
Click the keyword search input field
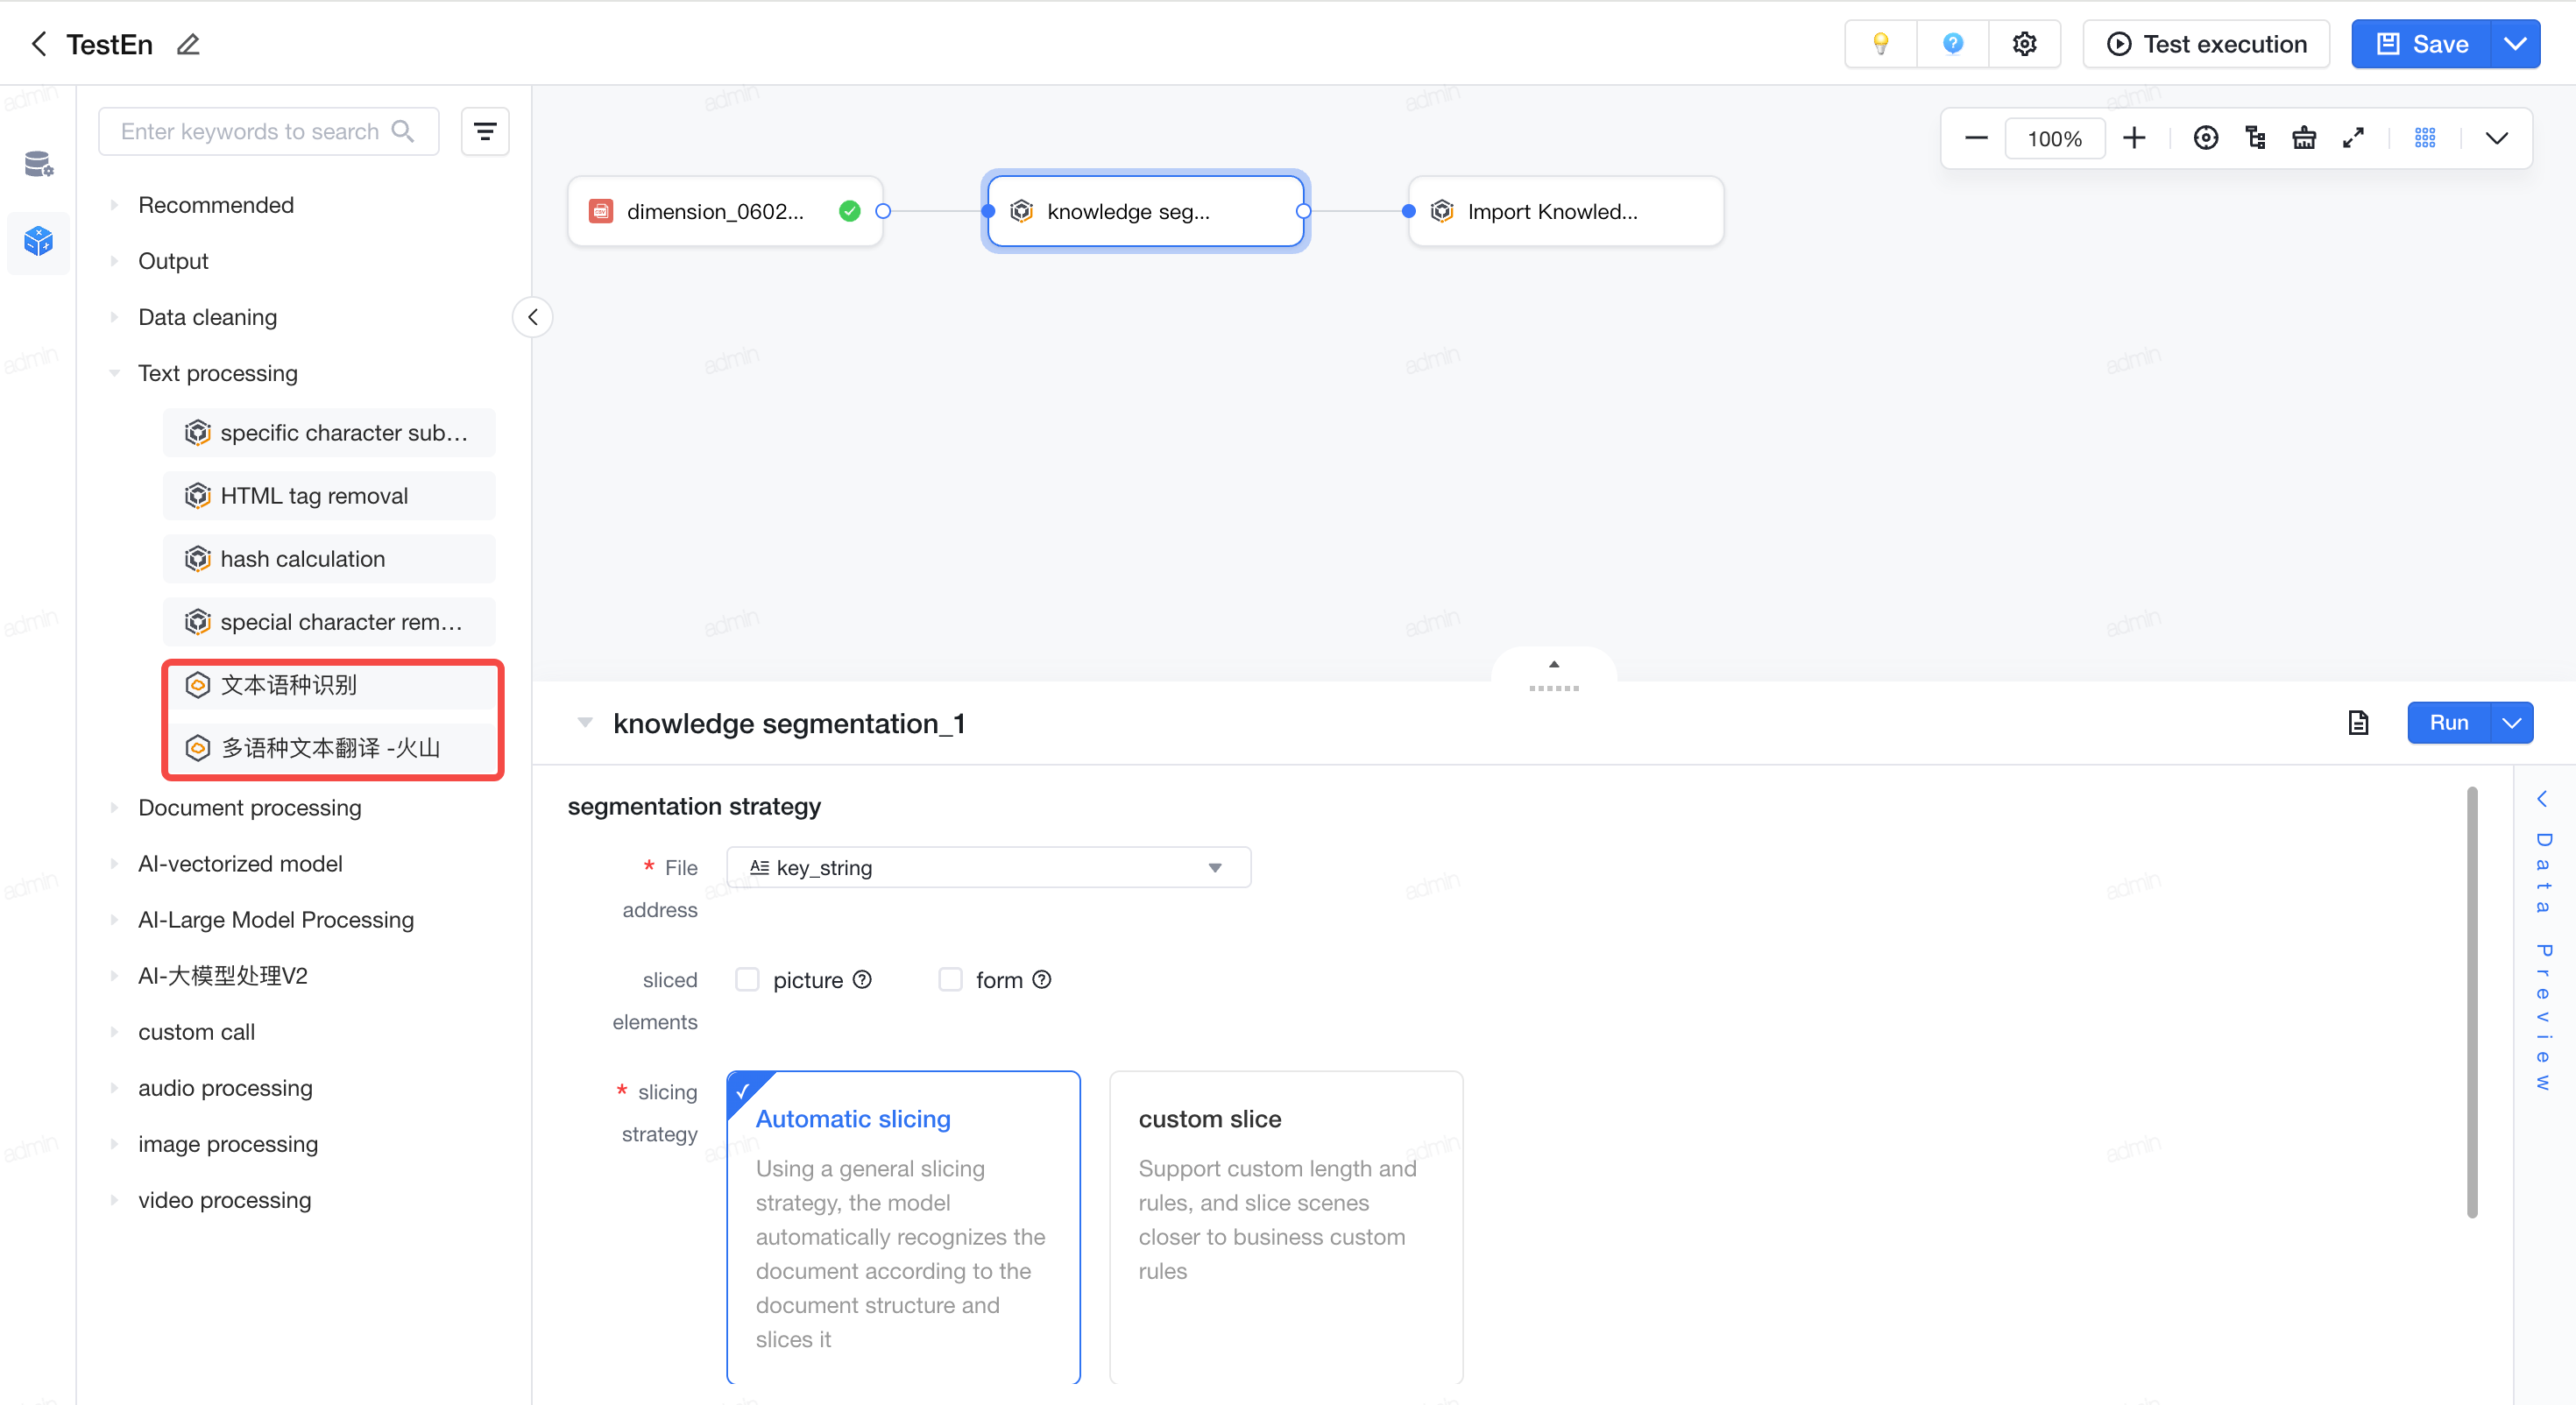point(268,131)
